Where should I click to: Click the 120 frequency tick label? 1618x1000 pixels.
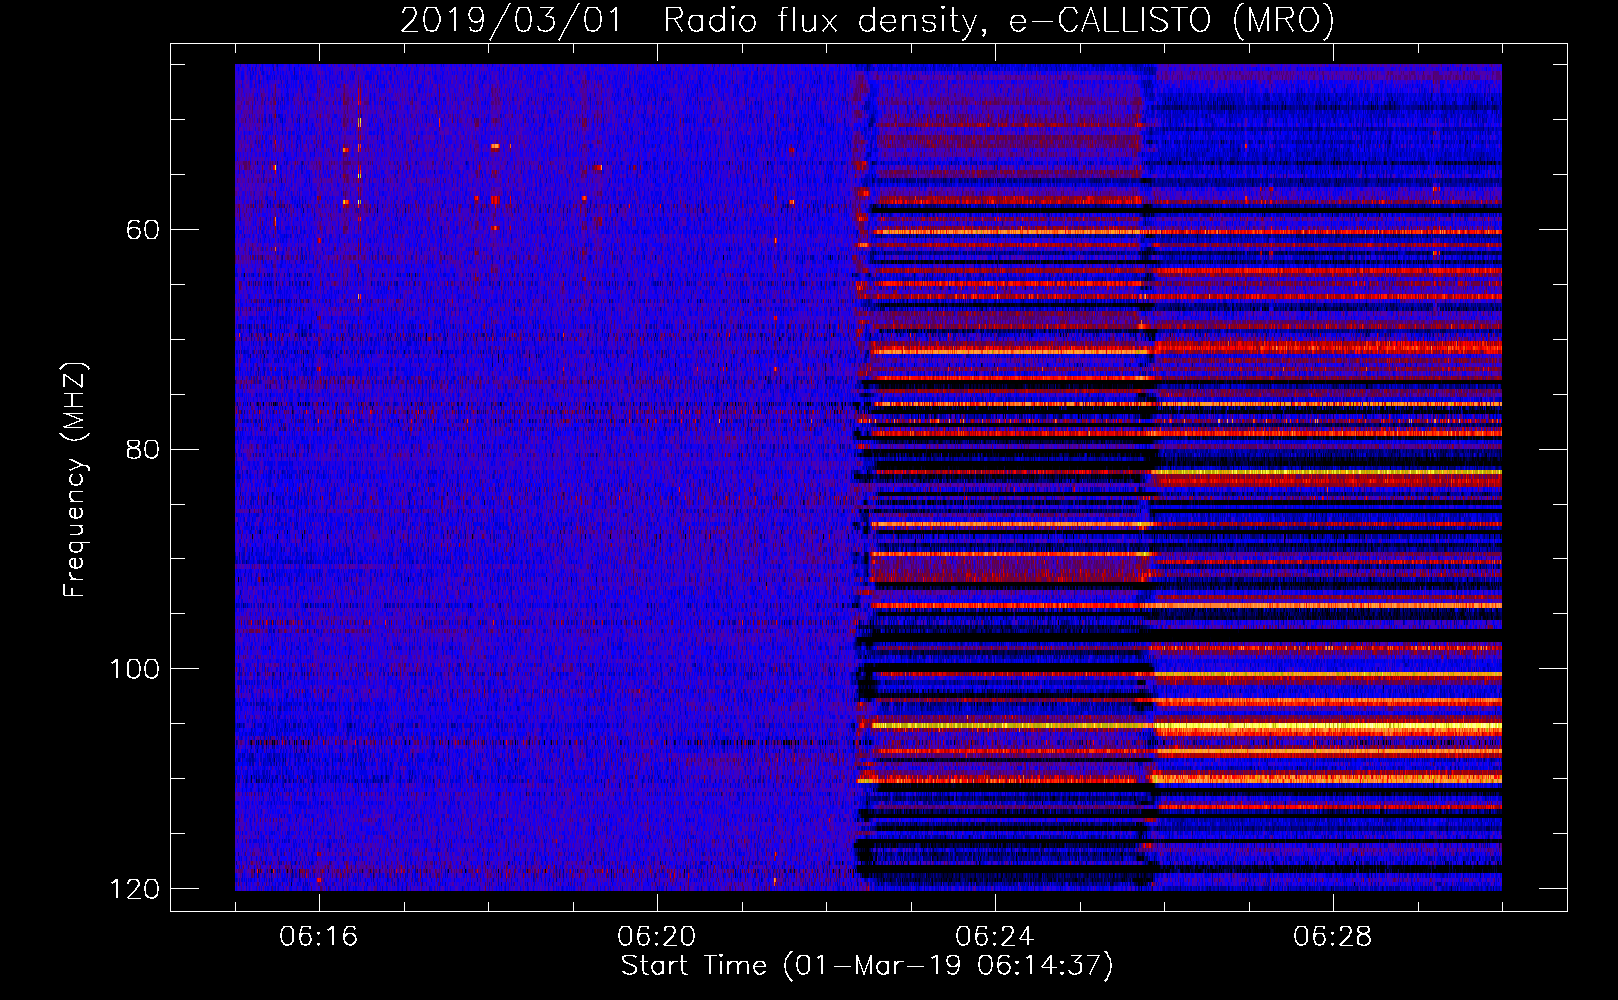click(x=134, y=889)
